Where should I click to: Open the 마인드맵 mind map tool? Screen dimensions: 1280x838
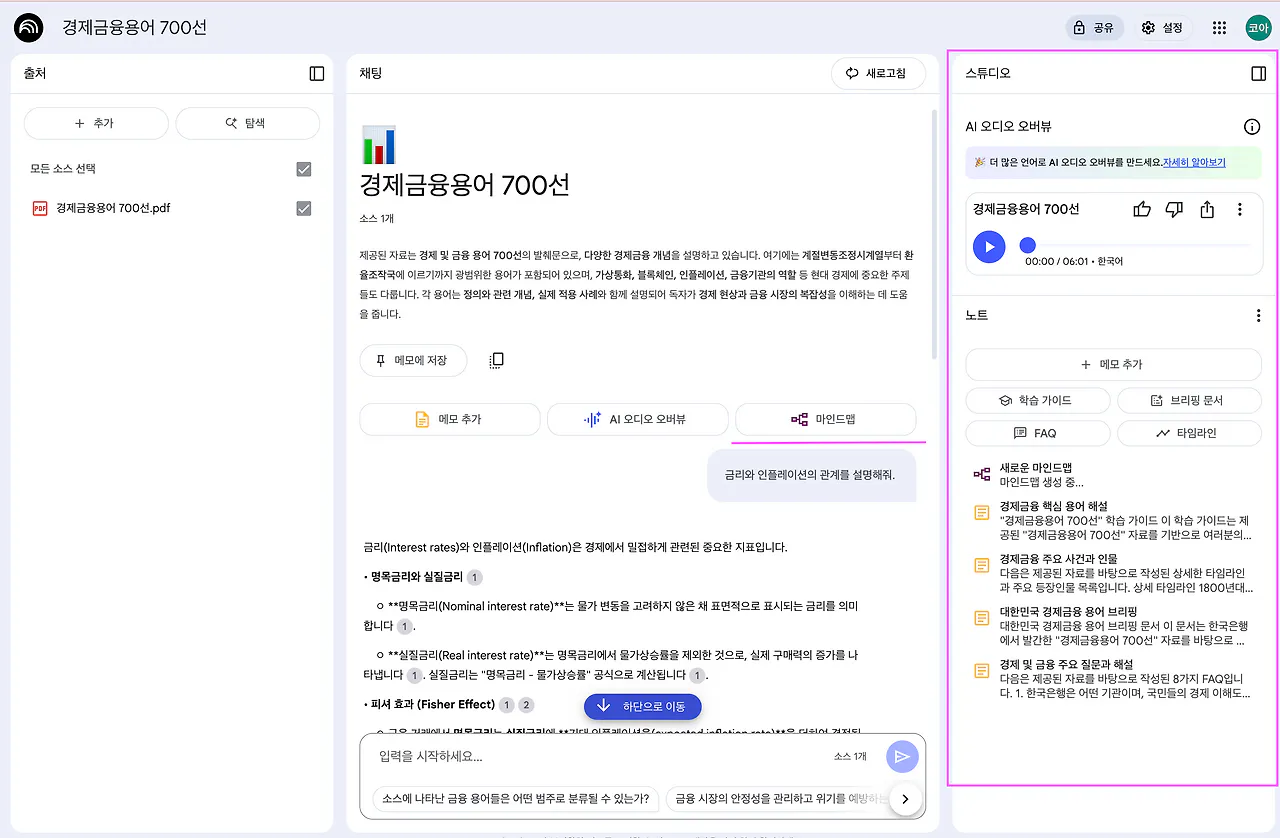[x=826, y=419]
